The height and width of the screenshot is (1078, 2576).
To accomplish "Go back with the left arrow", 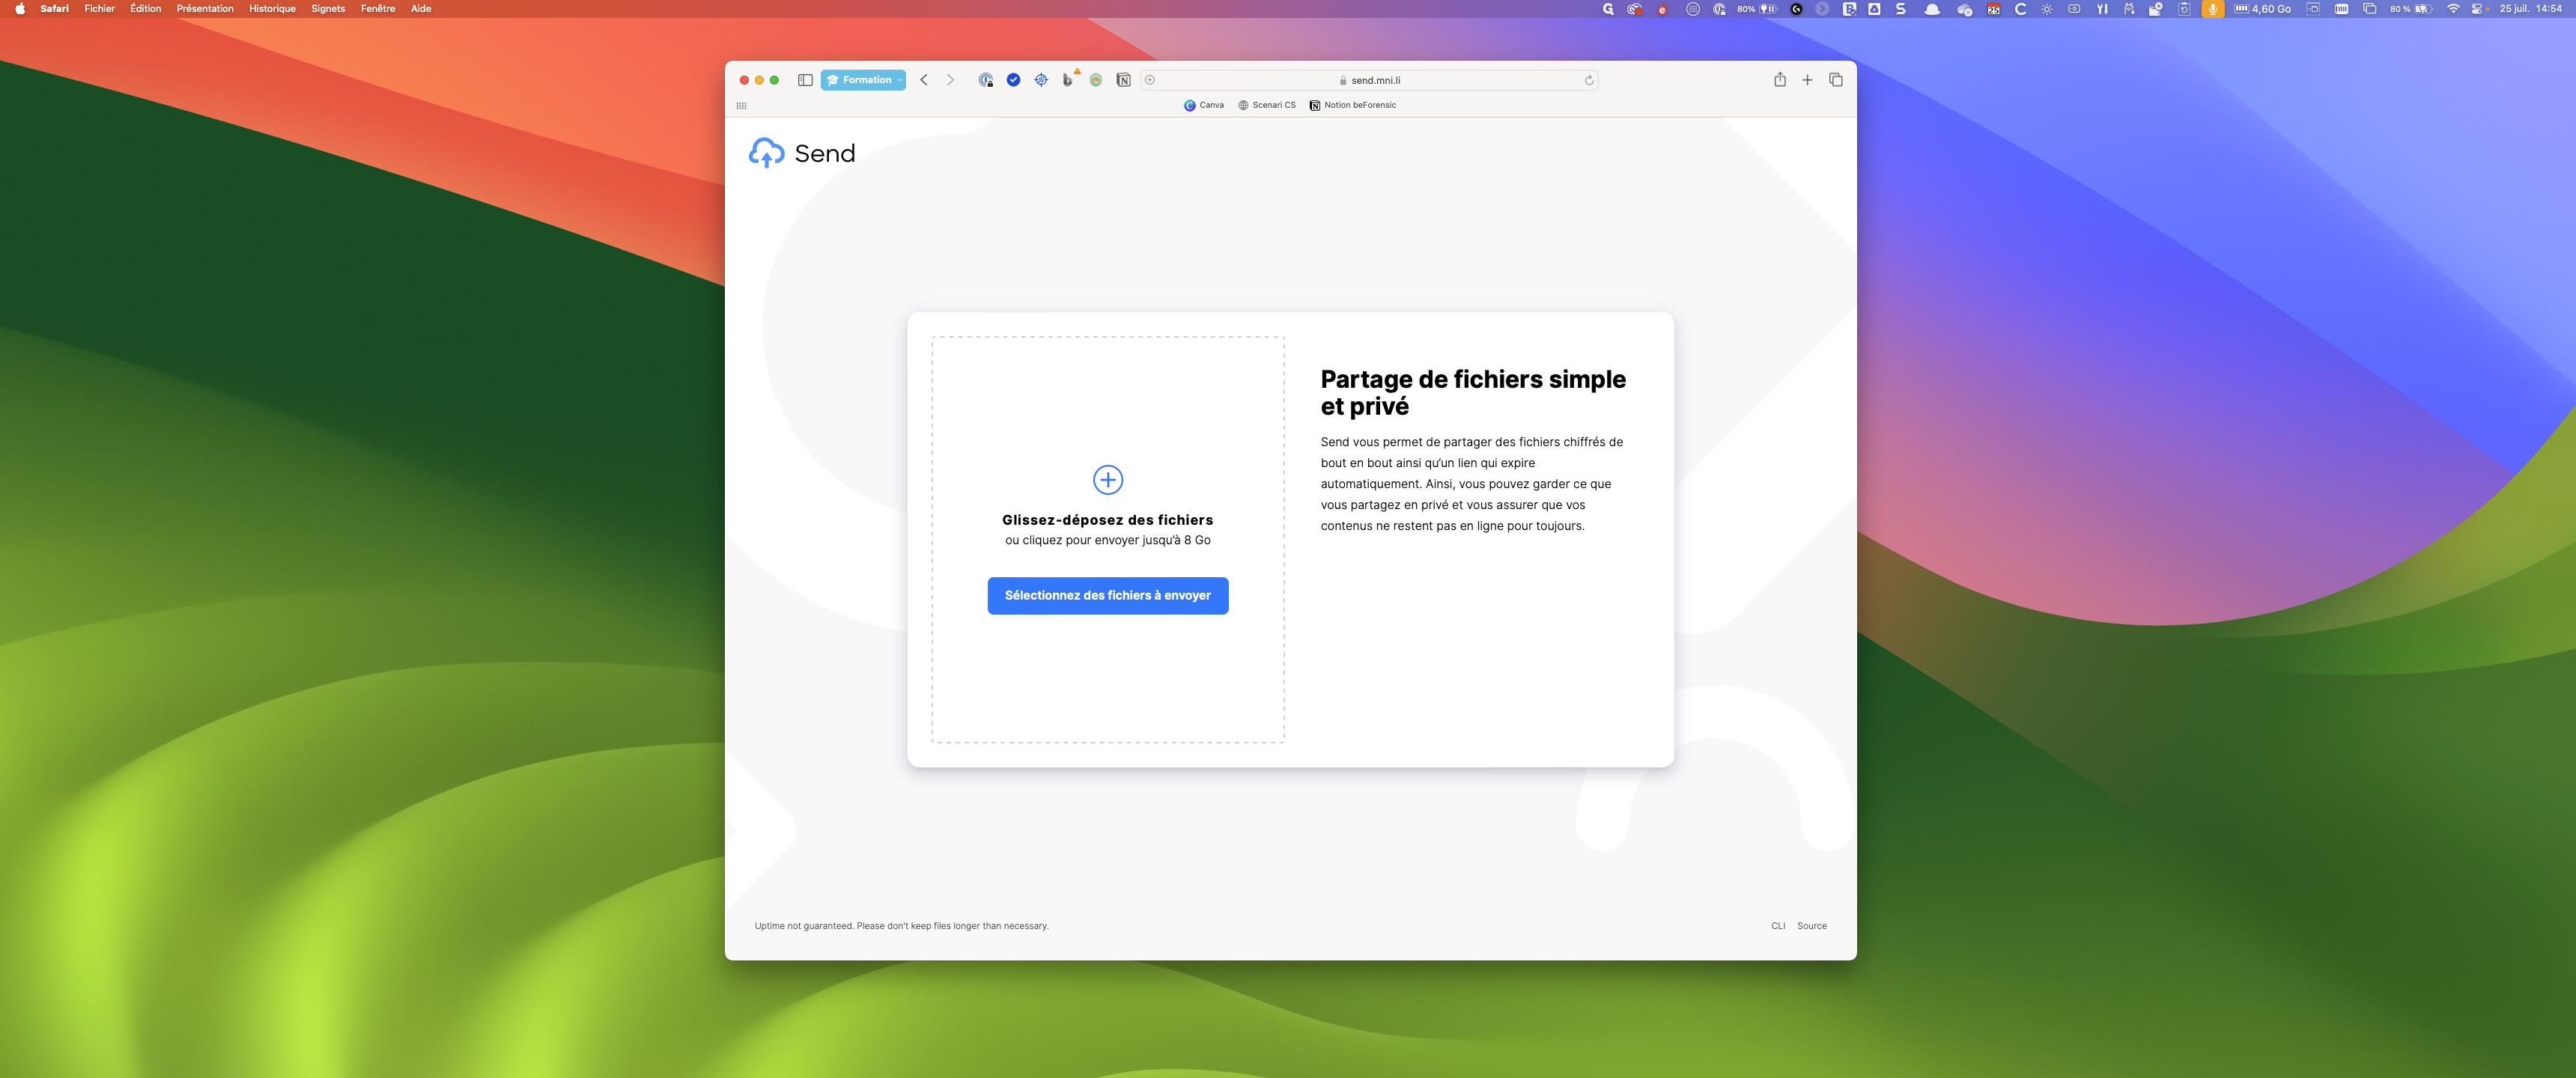I will (x=924, y=80).
